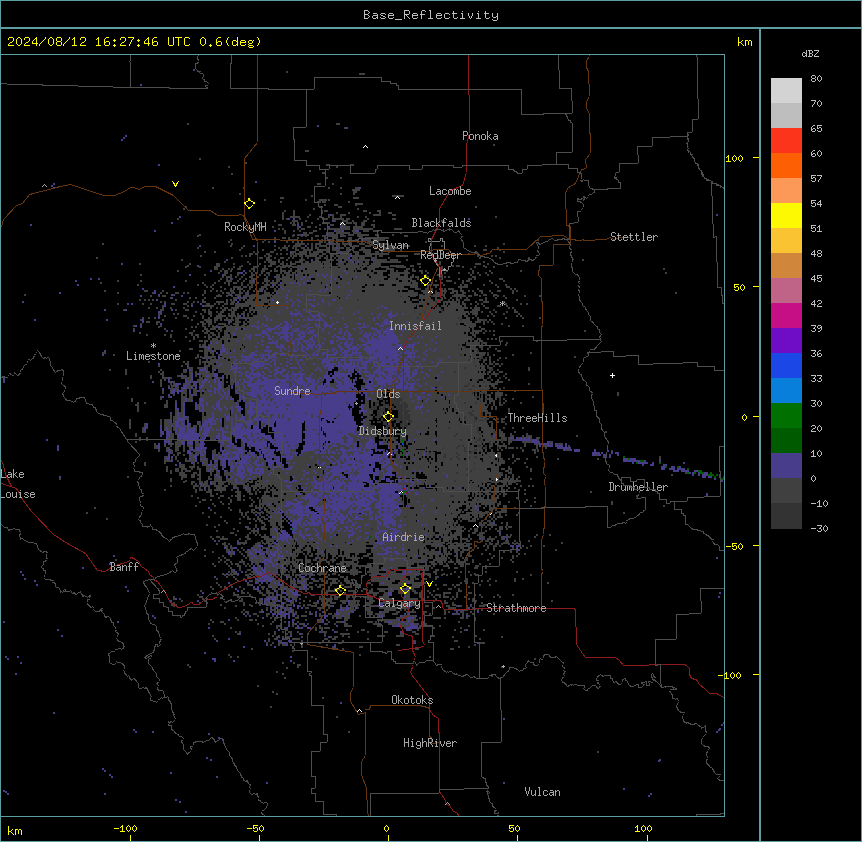862x842 pixels.
Task: Select the yellow diamond marker above Calgary label
Action: tap(405, 589)
